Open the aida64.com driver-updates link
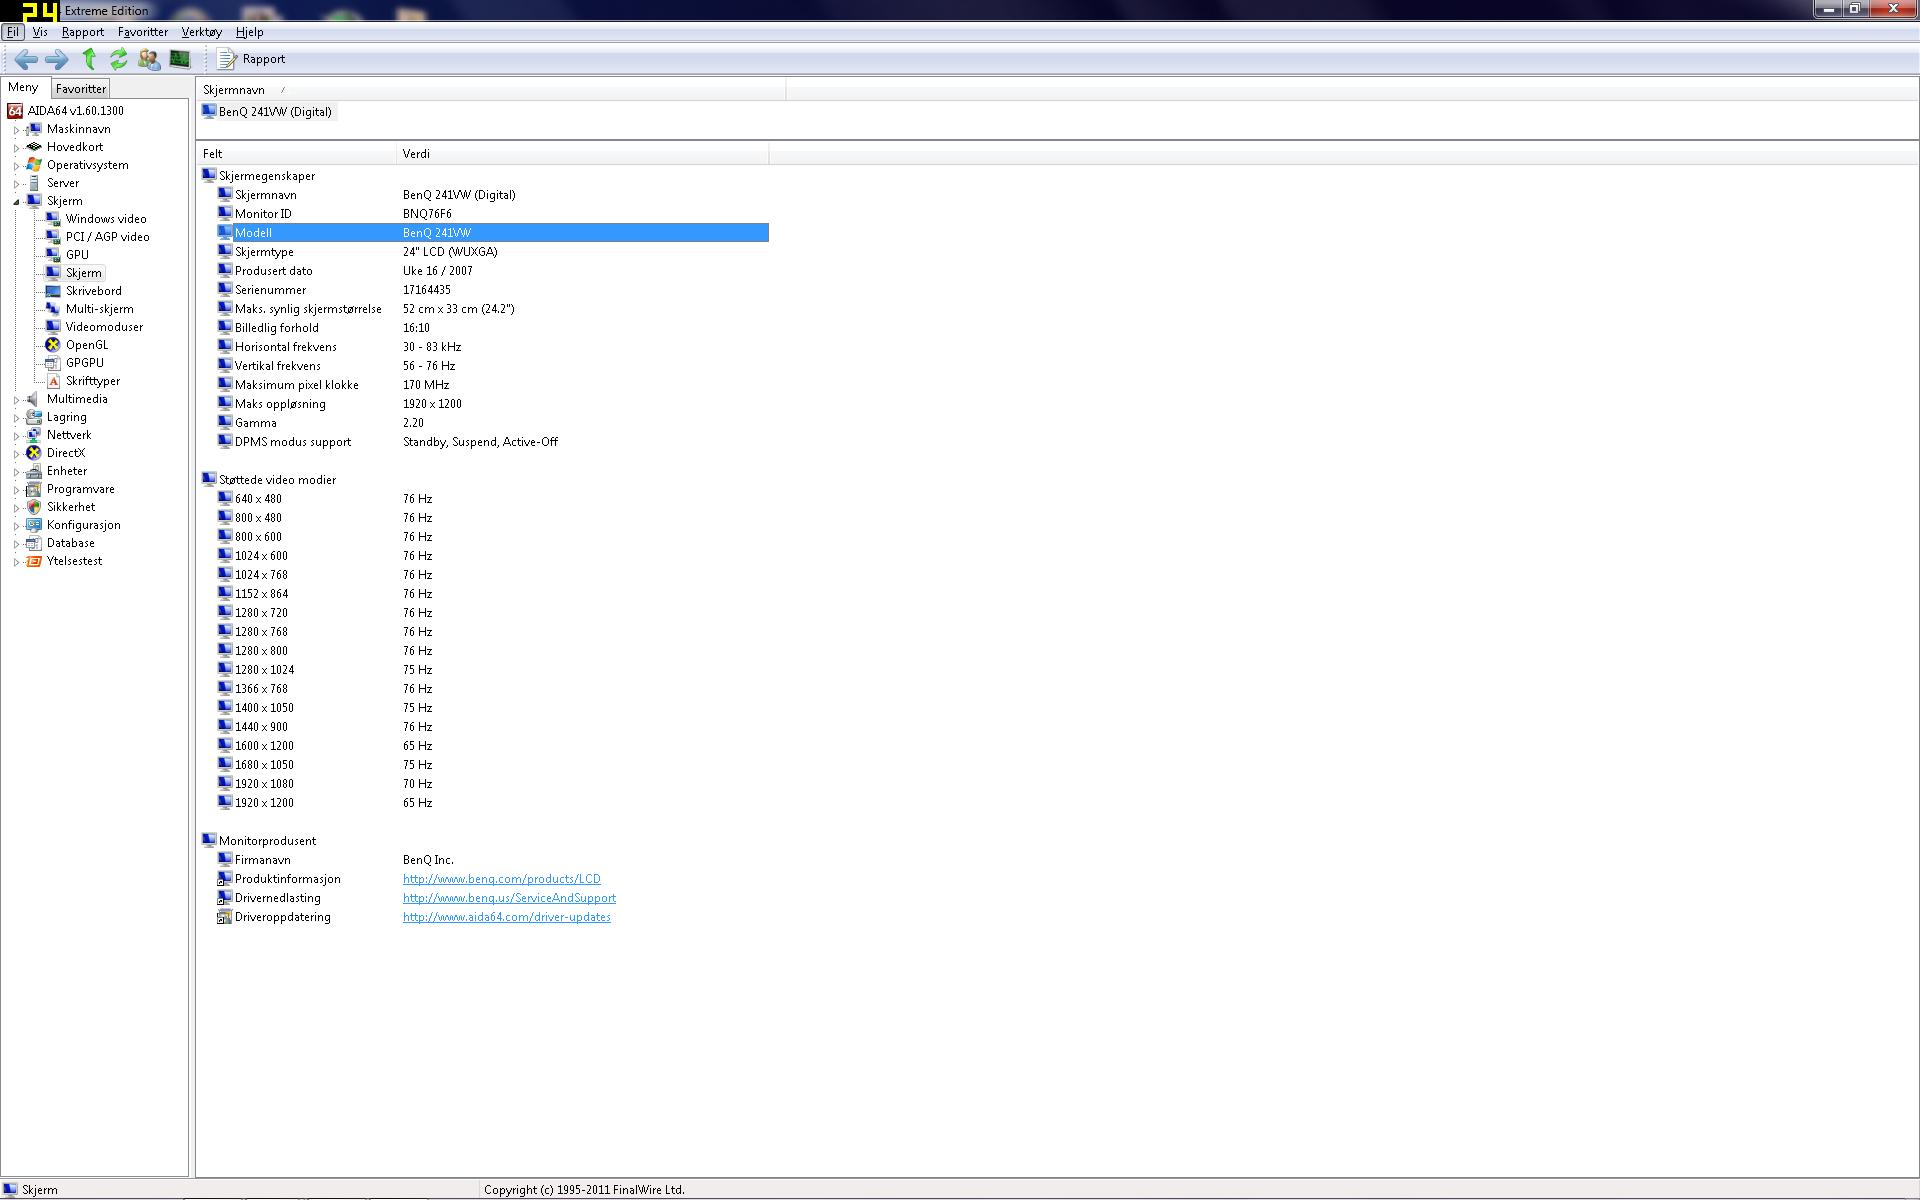This screenshot has height=1200, width=1920. coord(506,917)
